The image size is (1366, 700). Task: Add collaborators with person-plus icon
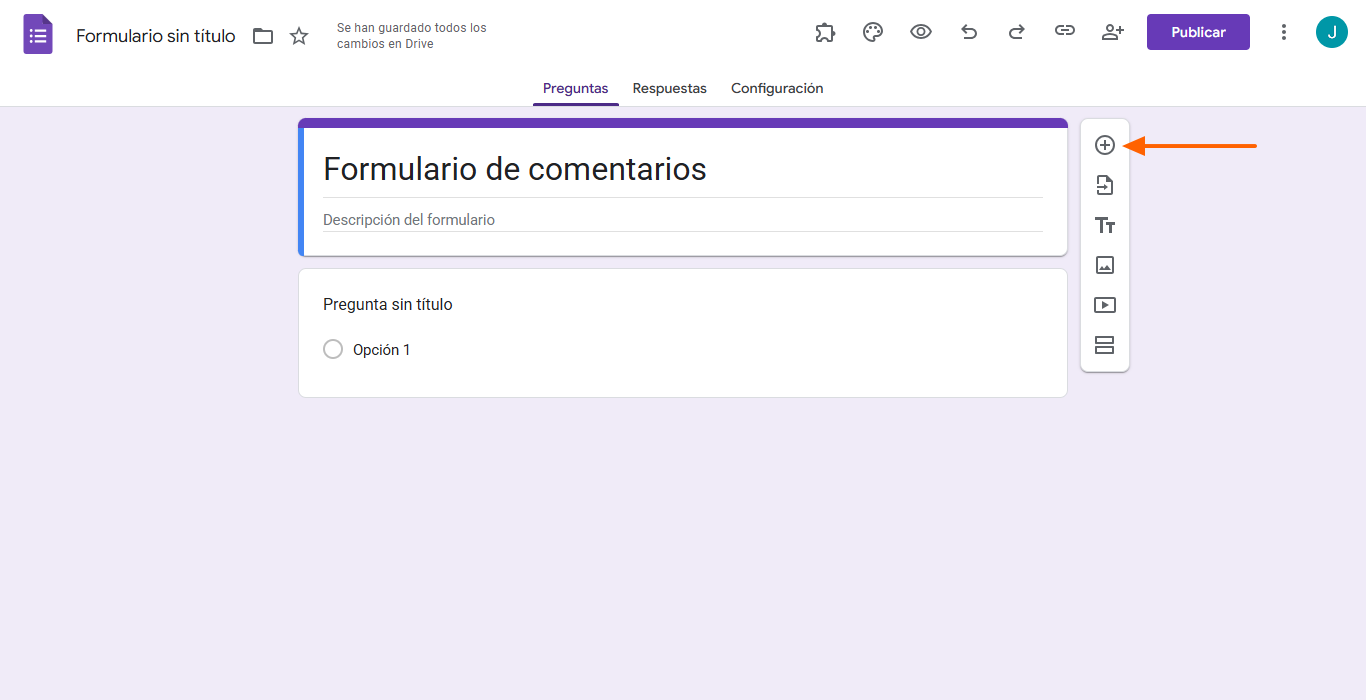click(x=1113, y=32)
